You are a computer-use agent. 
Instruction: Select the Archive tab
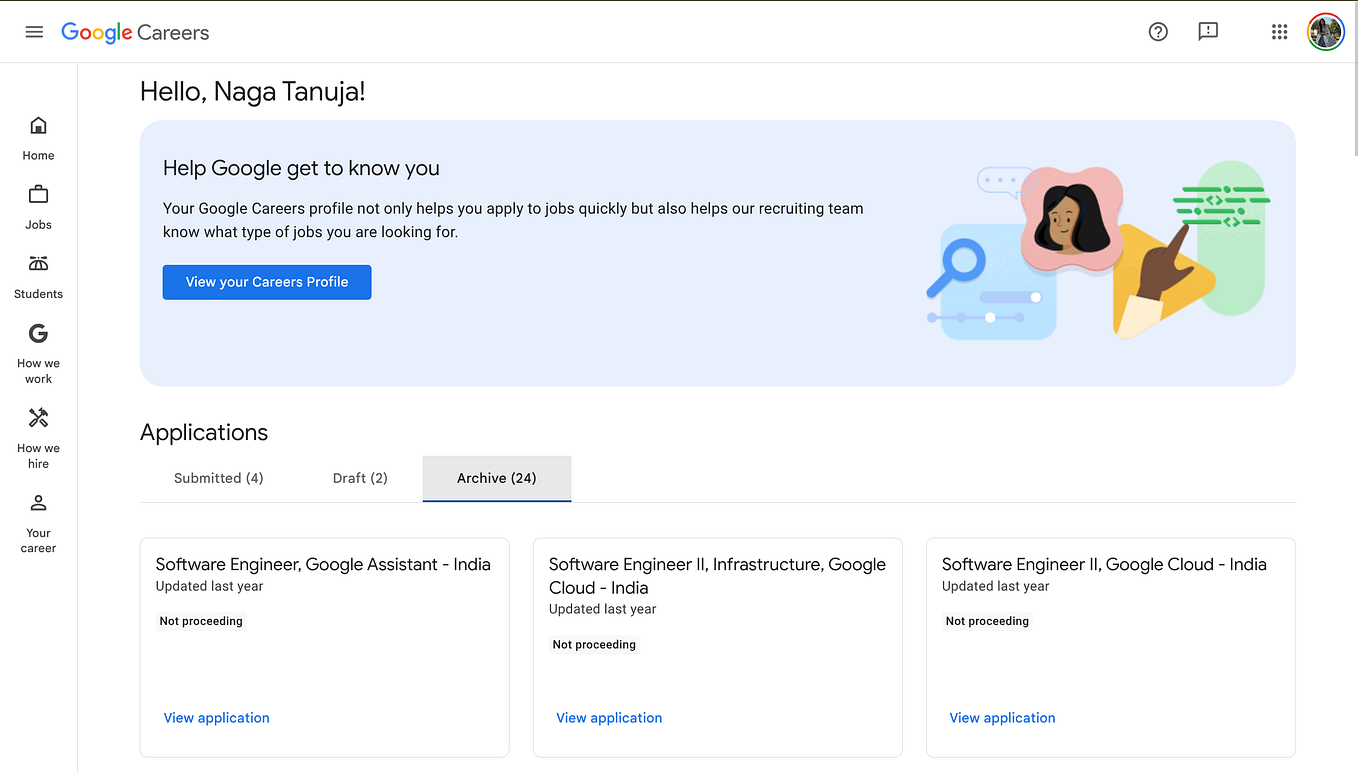click(496, 478)
